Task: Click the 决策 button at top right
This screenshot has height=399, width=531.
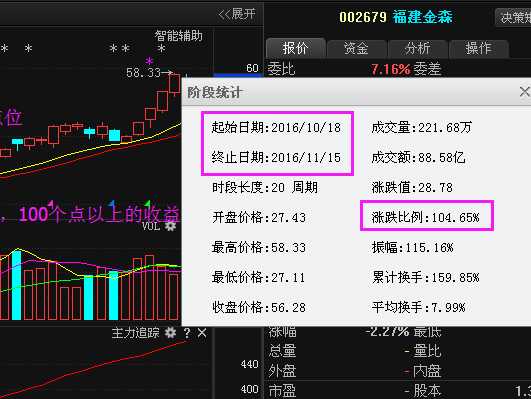Action: [x=514, y=17]
